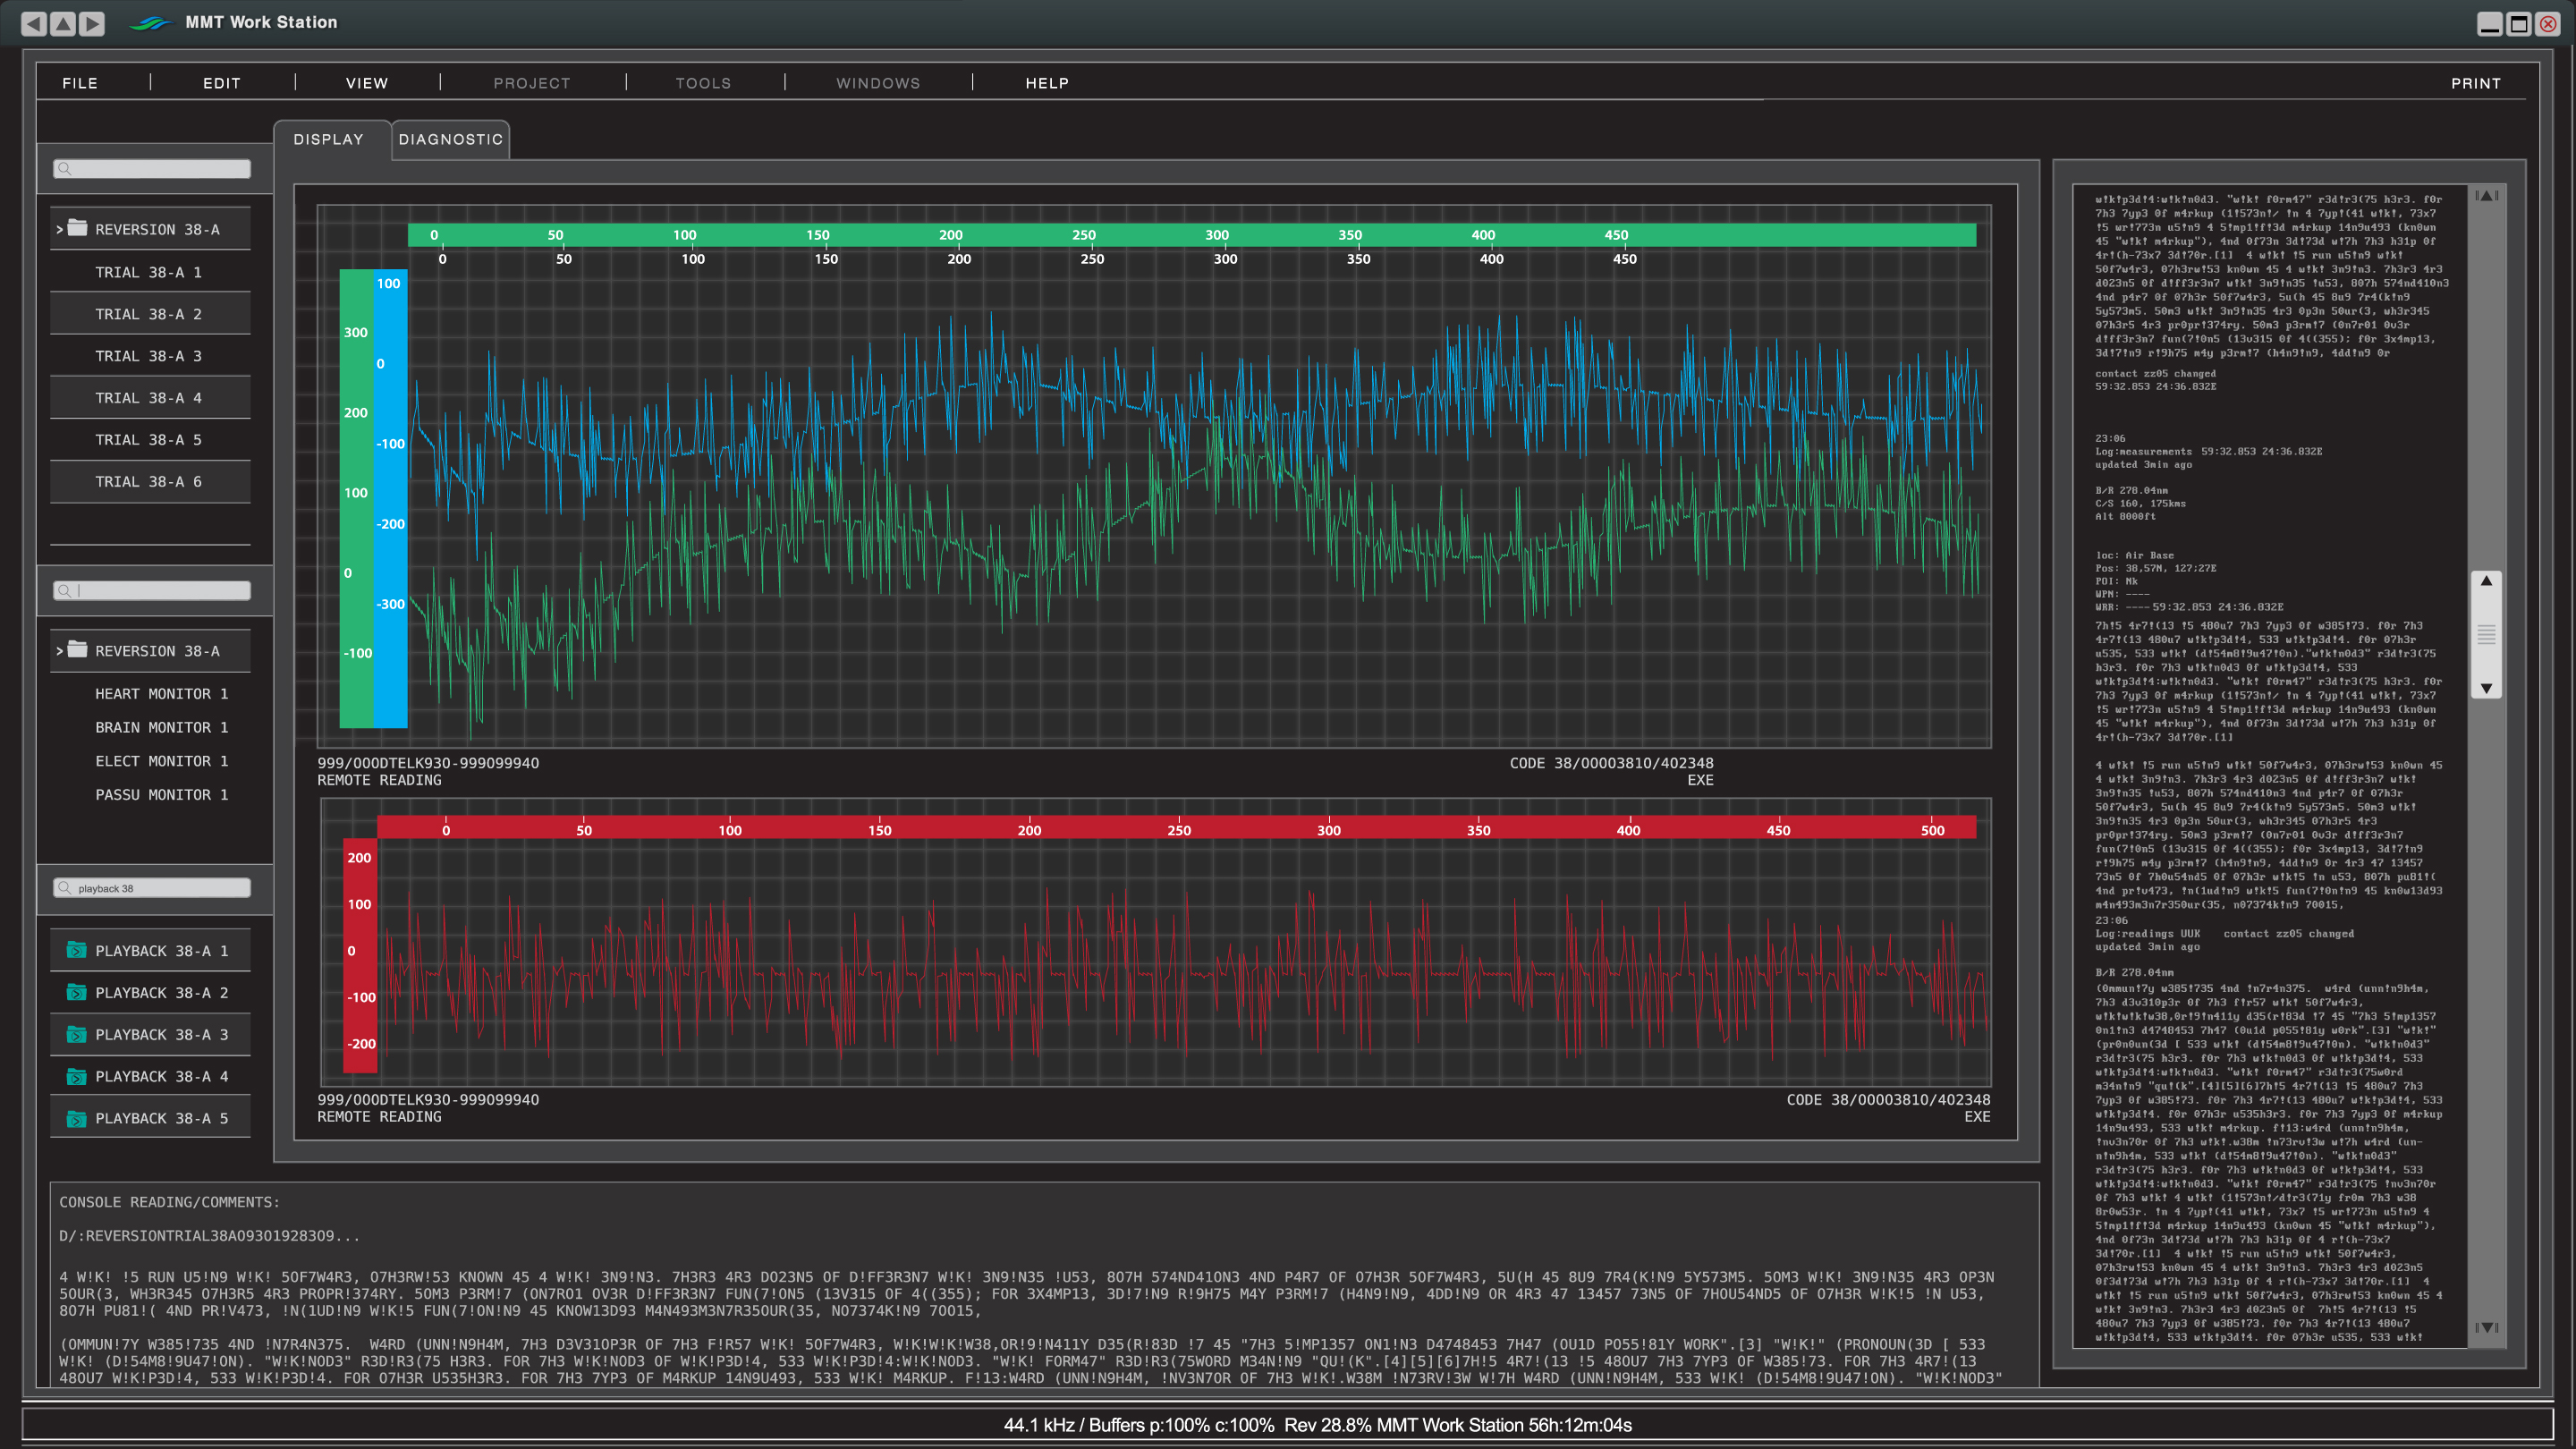This screenshot has width=2576, height=1449.
Task: Click the PLAYBACK 38-A 4 file icon
Action: [76, 1076]
